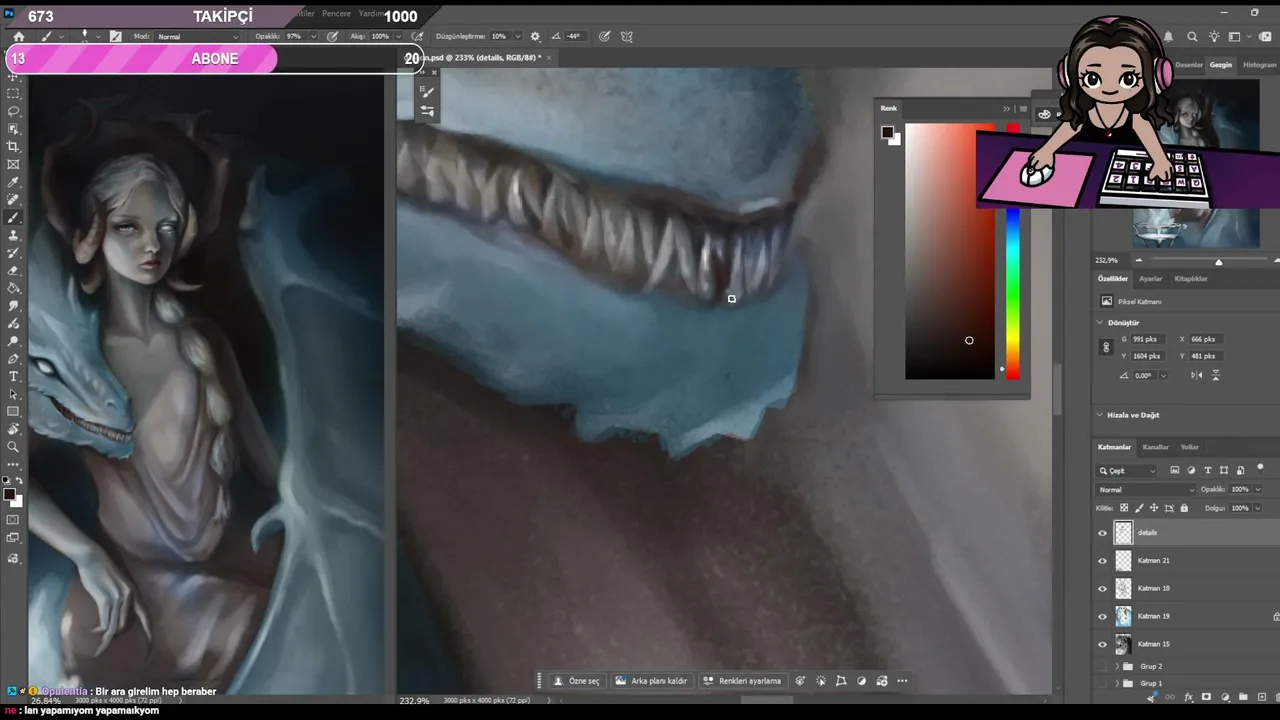The width and height of the screenshot is (1280, 720).
Task: Collapse the Dönüştür section
Action: (x=1100, y=323)
